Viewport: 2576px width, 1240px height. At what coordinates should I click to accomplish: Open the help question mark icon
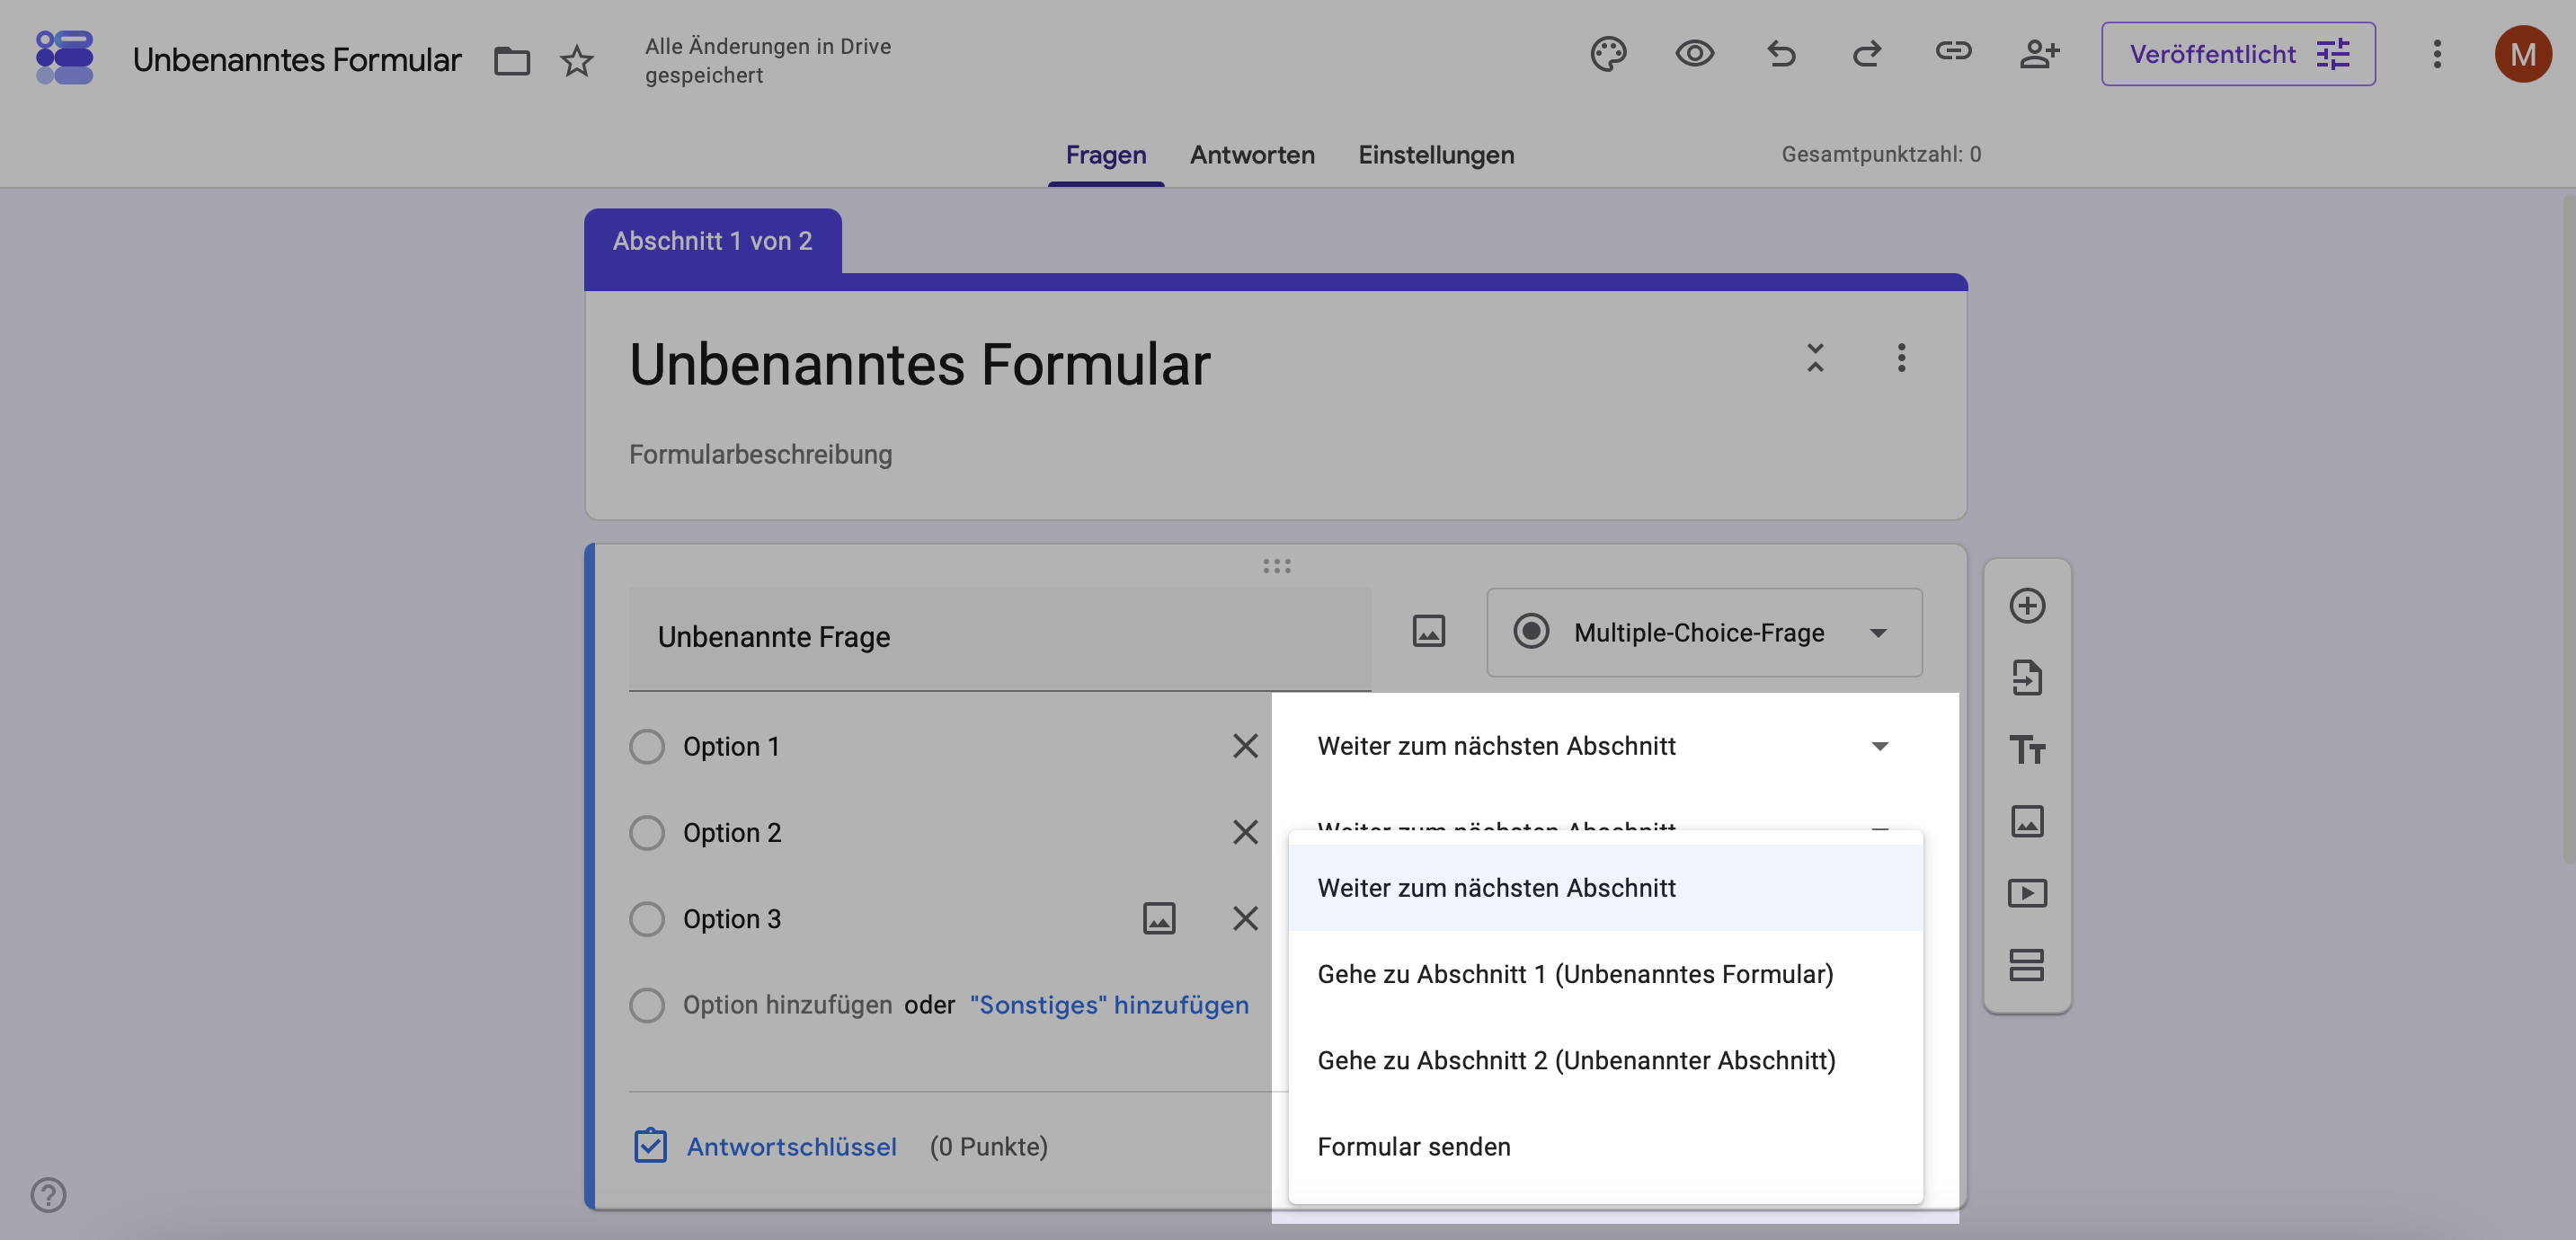point(48,1194)
